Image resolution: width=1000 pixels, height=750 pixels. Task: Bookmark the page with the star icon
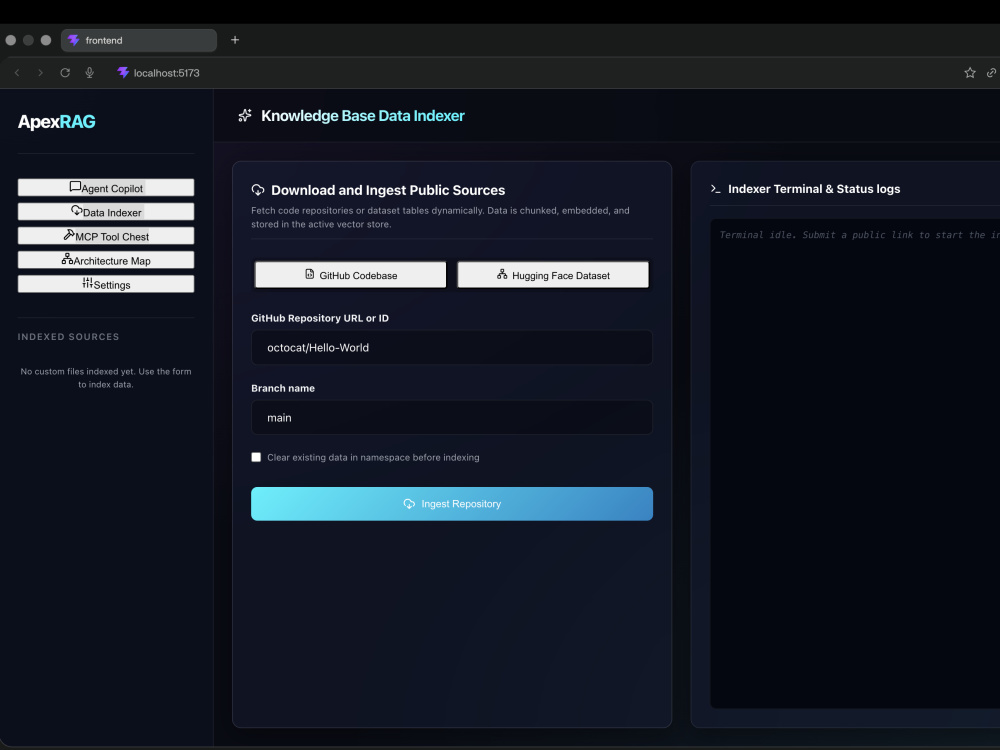tap(970, 73)
